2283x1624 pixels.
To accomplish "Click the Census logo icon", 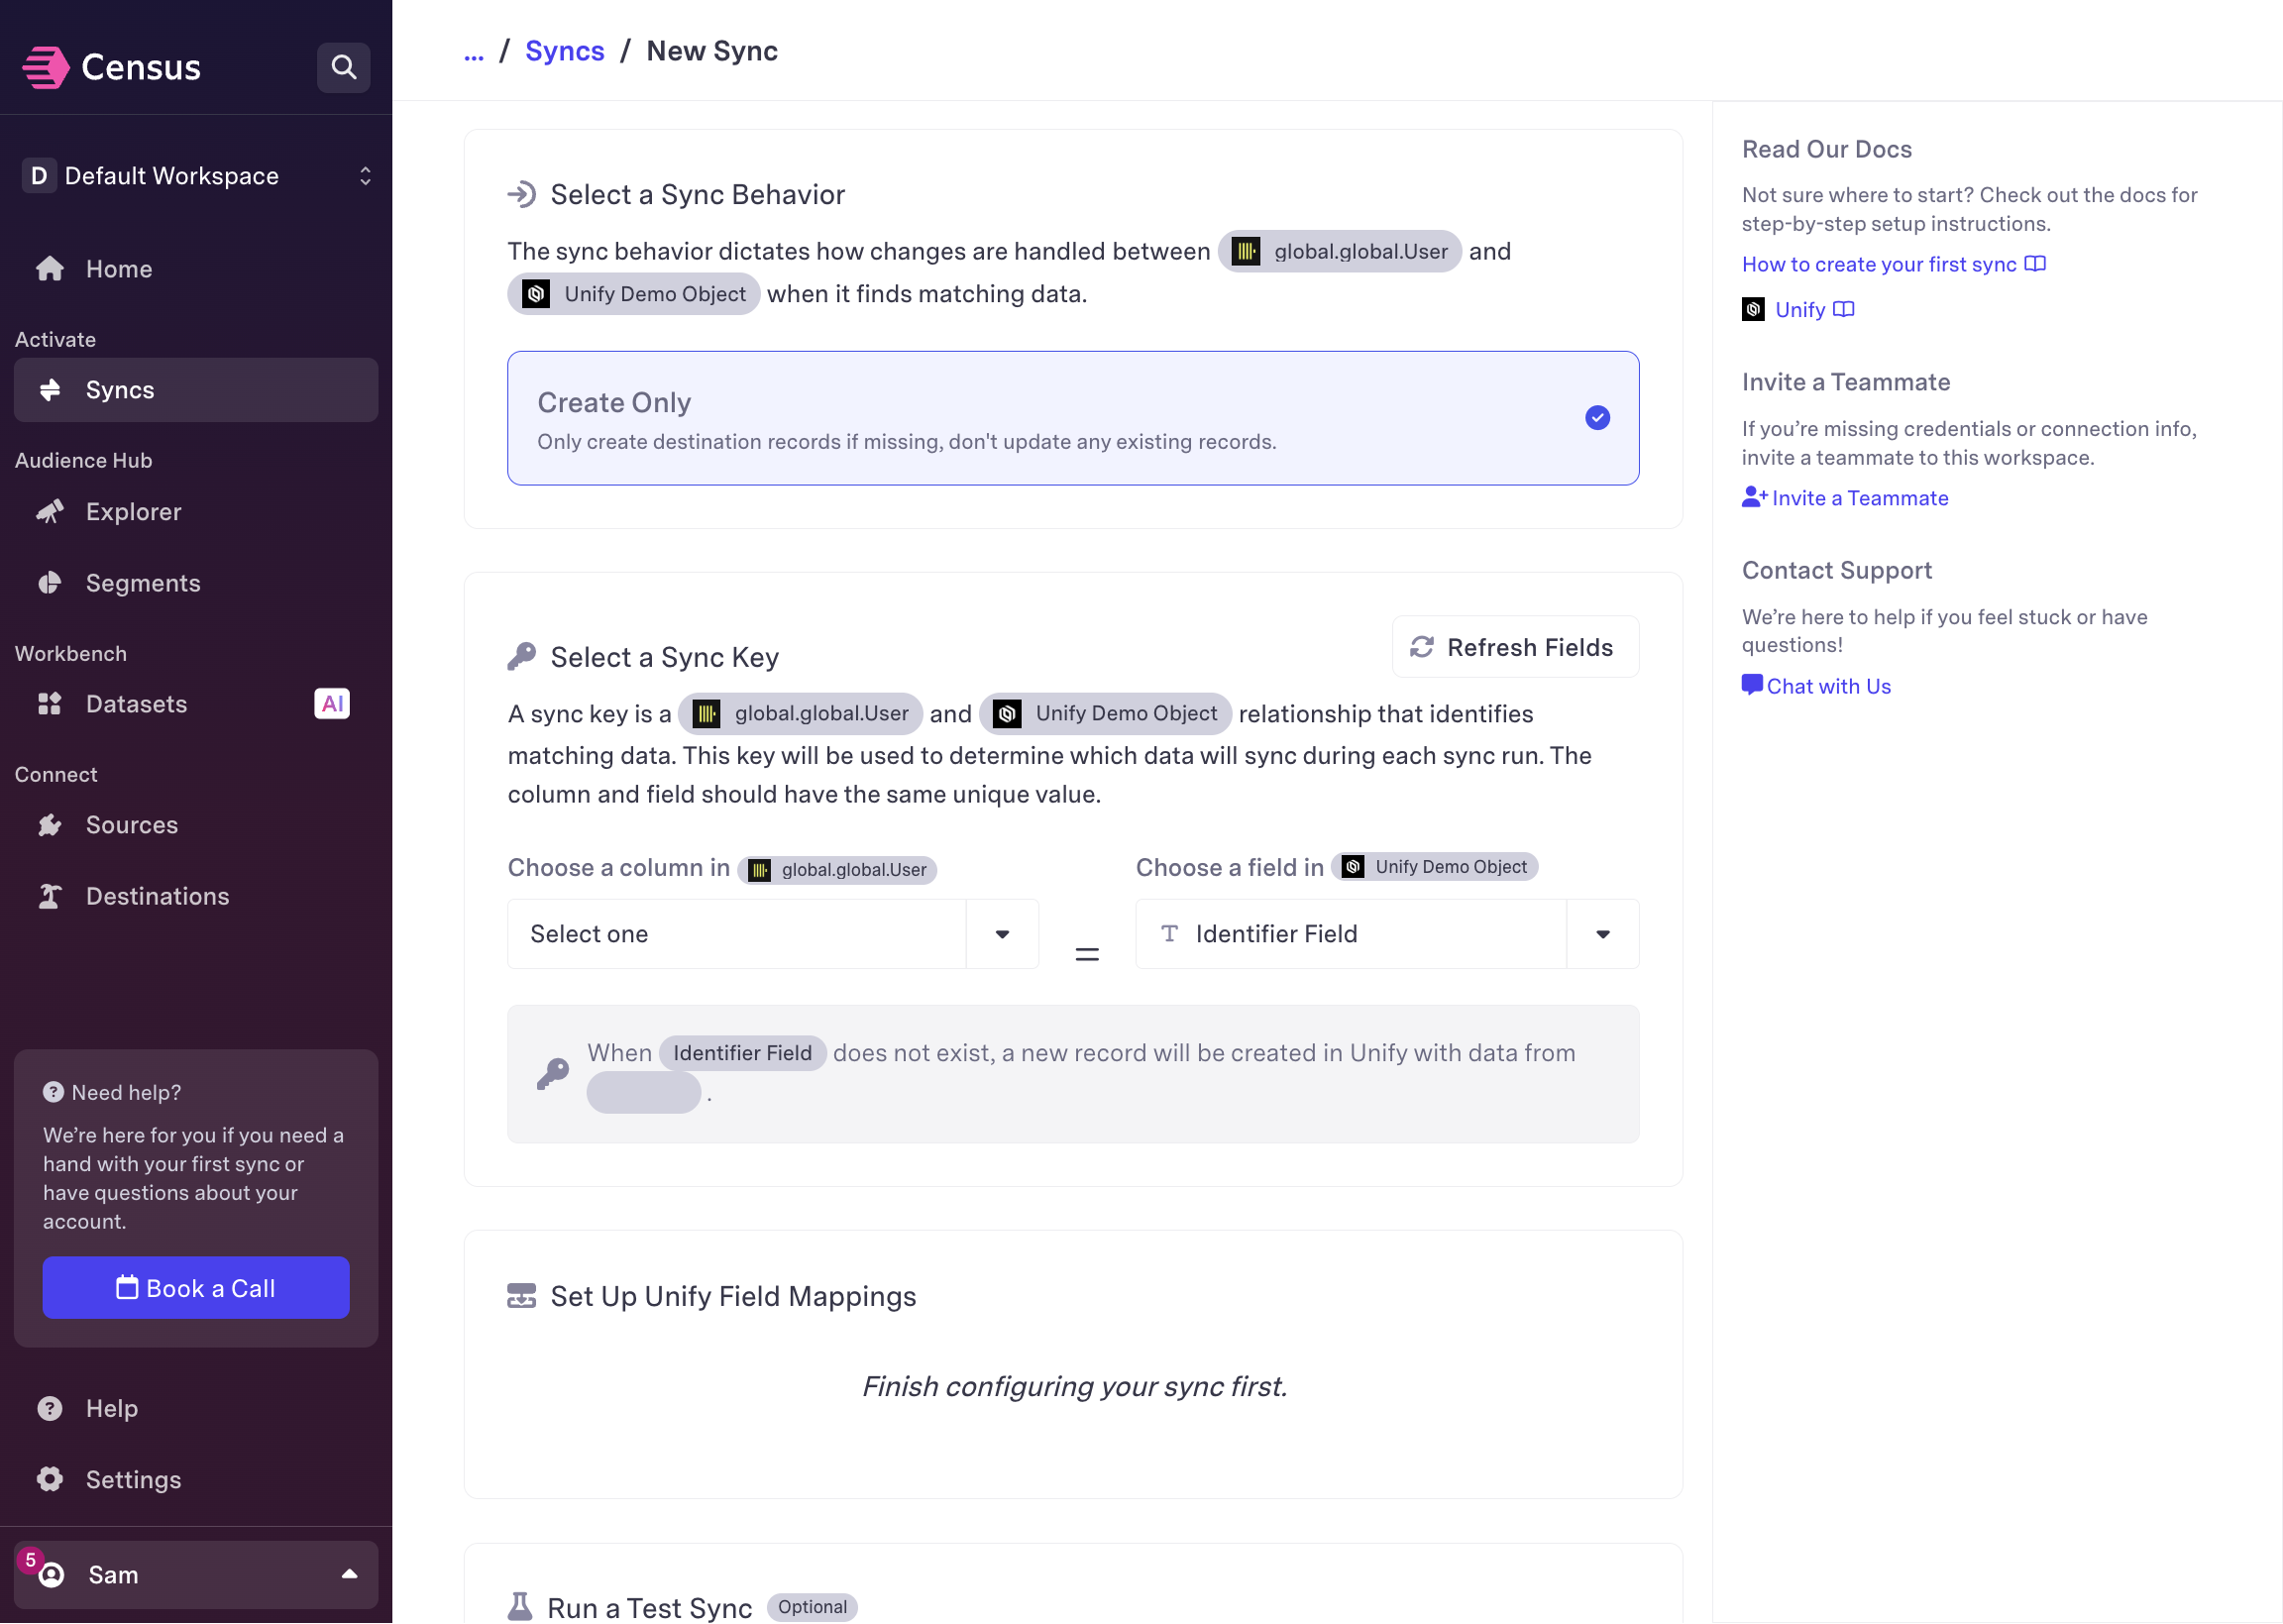I will coord(46,67).
